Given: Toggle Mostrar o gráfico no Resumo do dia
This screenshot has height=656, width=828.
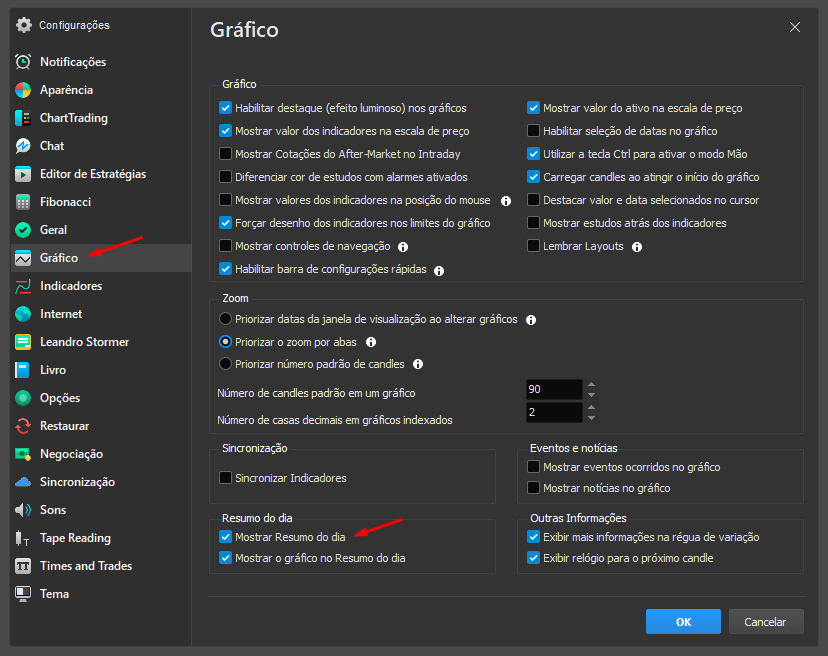Looking at the screenshot, I should coord(225,558).
